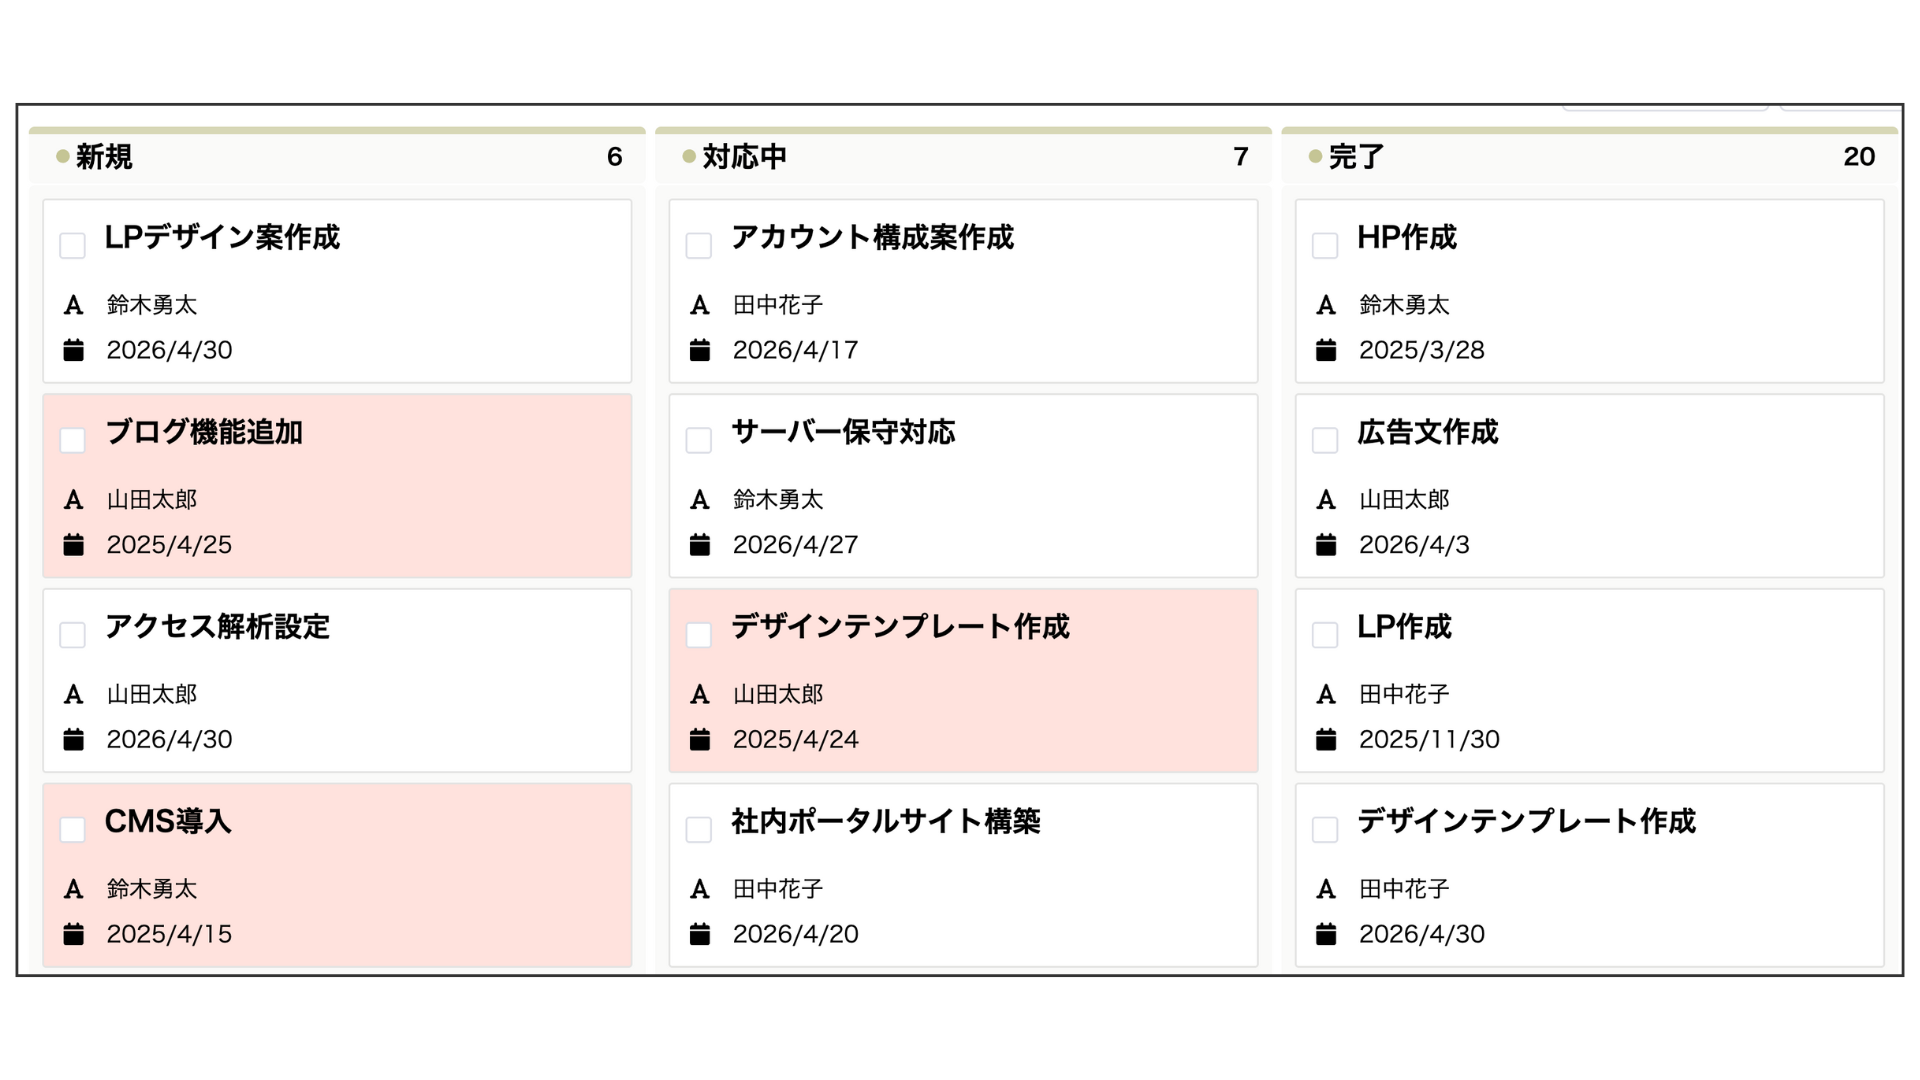Mark HP作成 task checkbox
Viewport: 1920px width, 1080px height.
click(1324, 245)
